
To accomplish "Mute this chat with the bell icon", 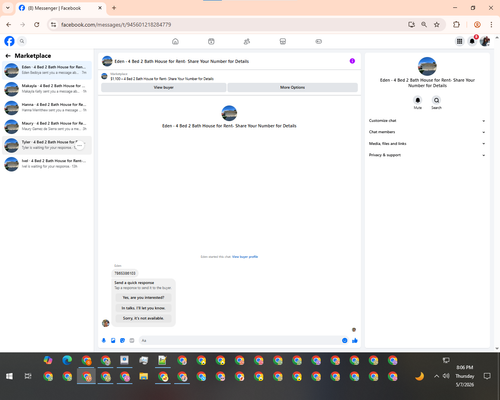I will click(x=418, y=100).
